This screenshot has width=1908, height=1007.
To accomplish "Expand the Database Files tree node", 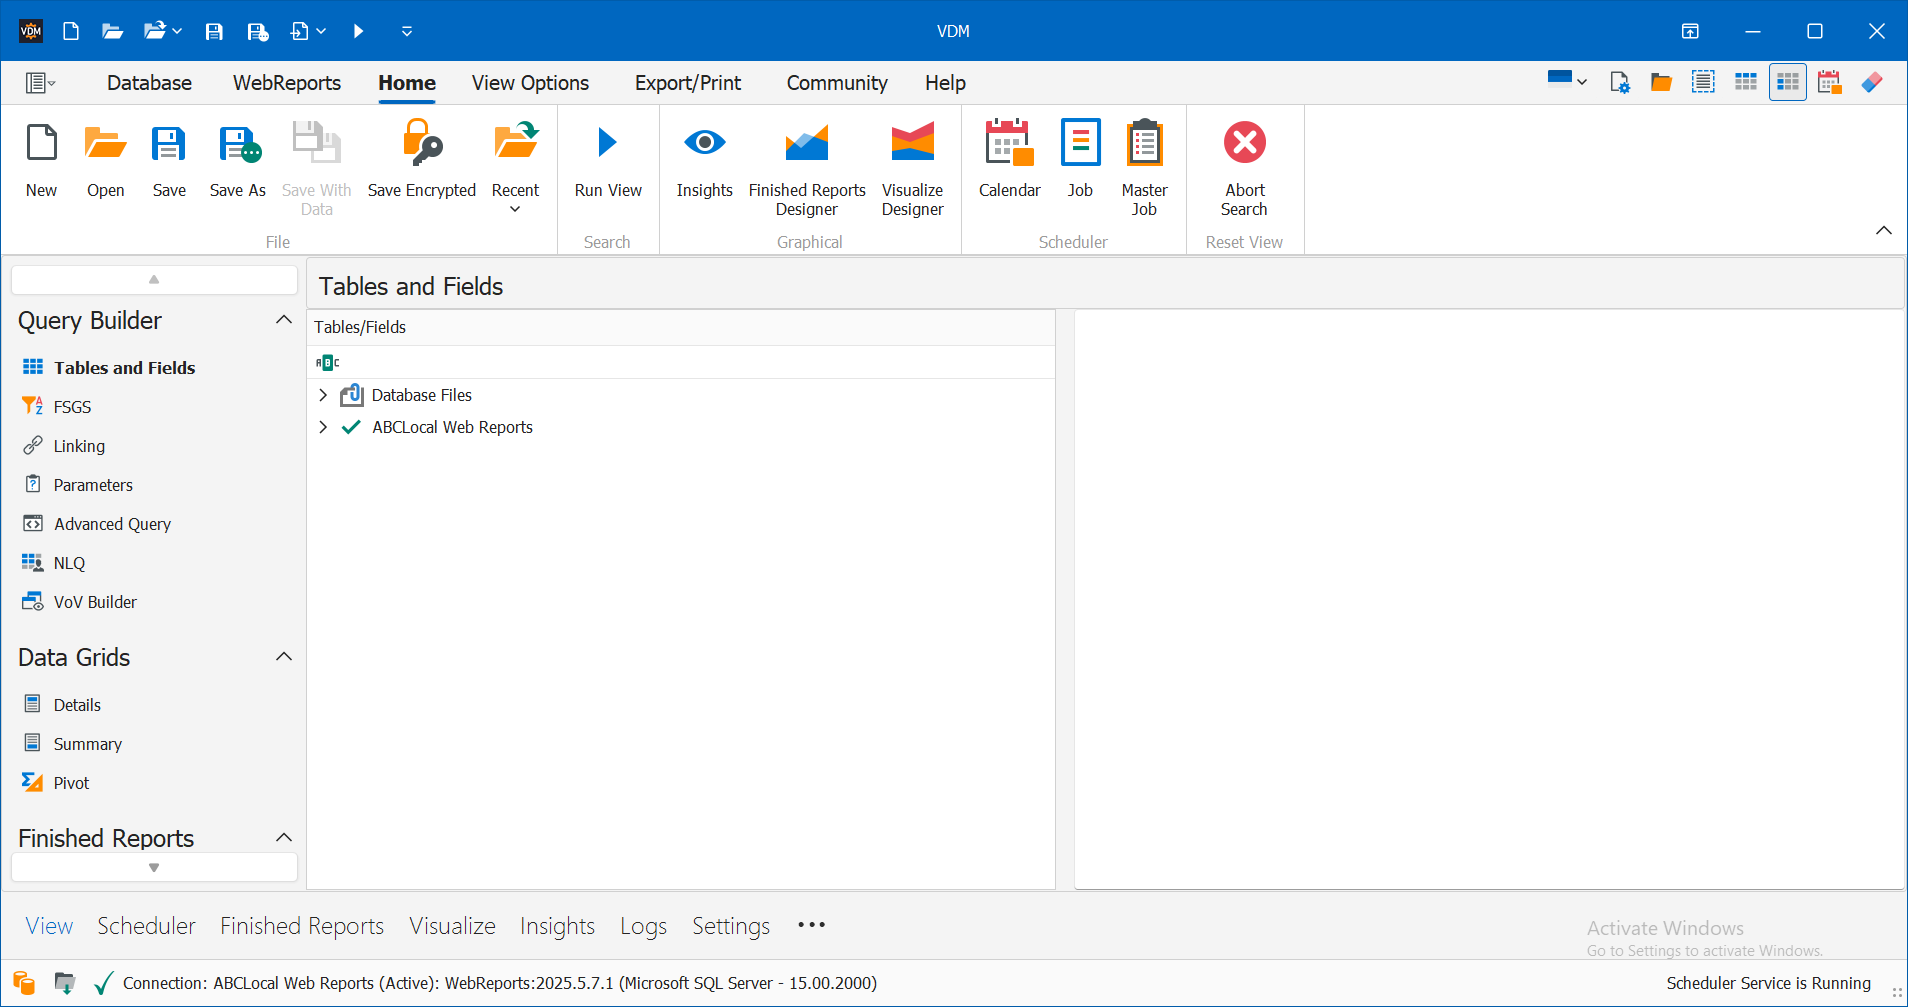I will tap(323, 395).
